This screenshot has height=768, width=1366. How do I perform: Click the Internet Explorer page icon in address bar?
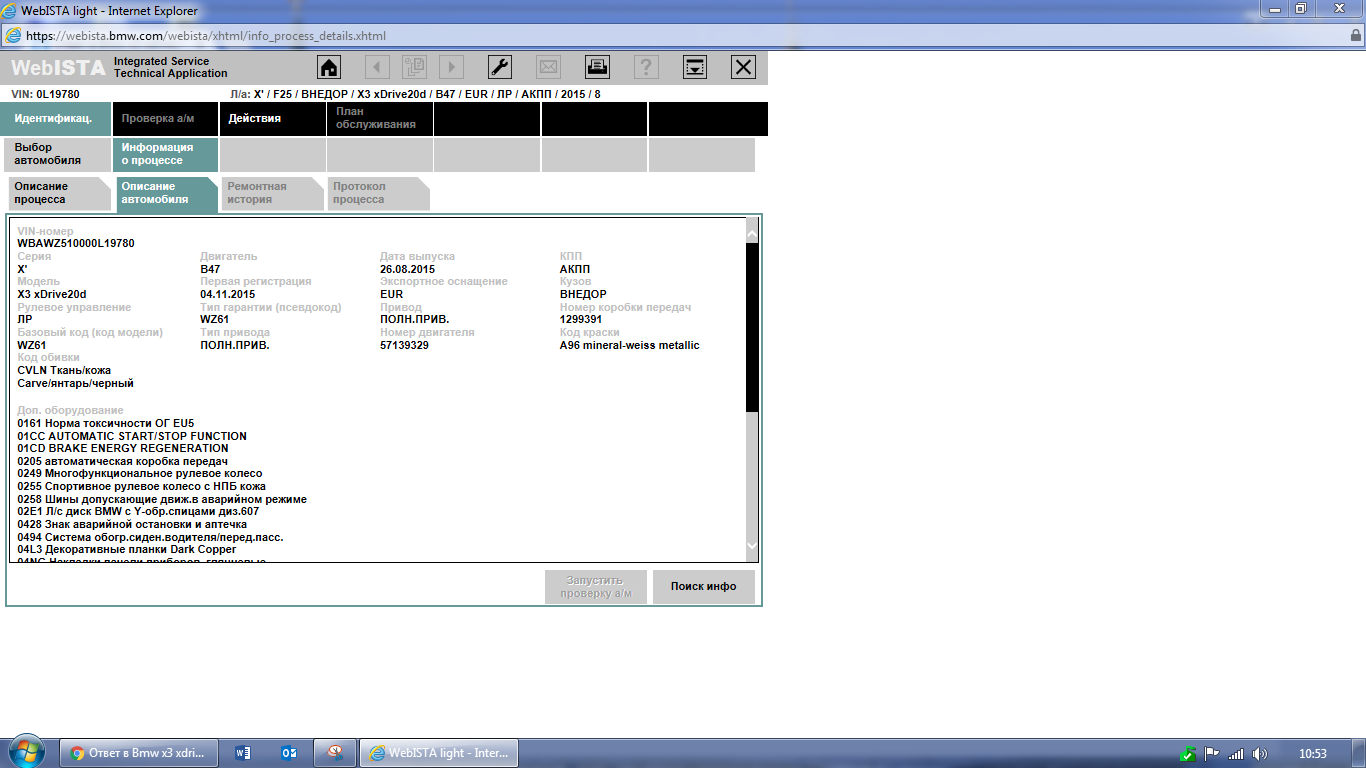click(x=13, y=35)
